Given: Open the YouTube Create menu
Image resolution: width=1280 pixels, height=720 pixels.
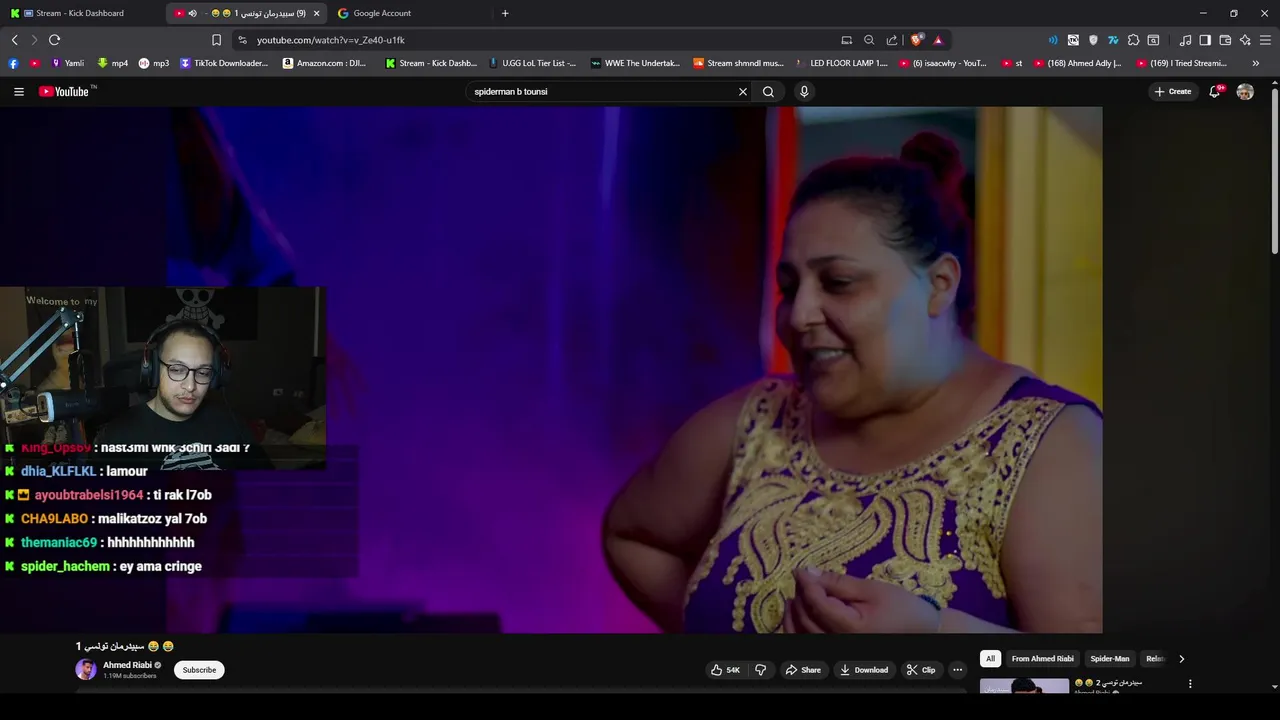Looking at the screenshot, I should (x=1173, y=91).
